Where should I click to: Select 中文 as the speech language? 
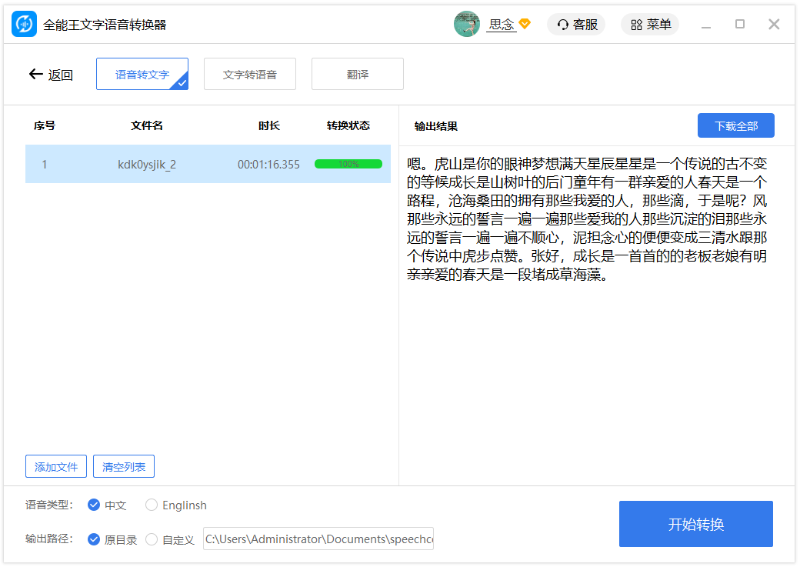click(x=94, y=505)
